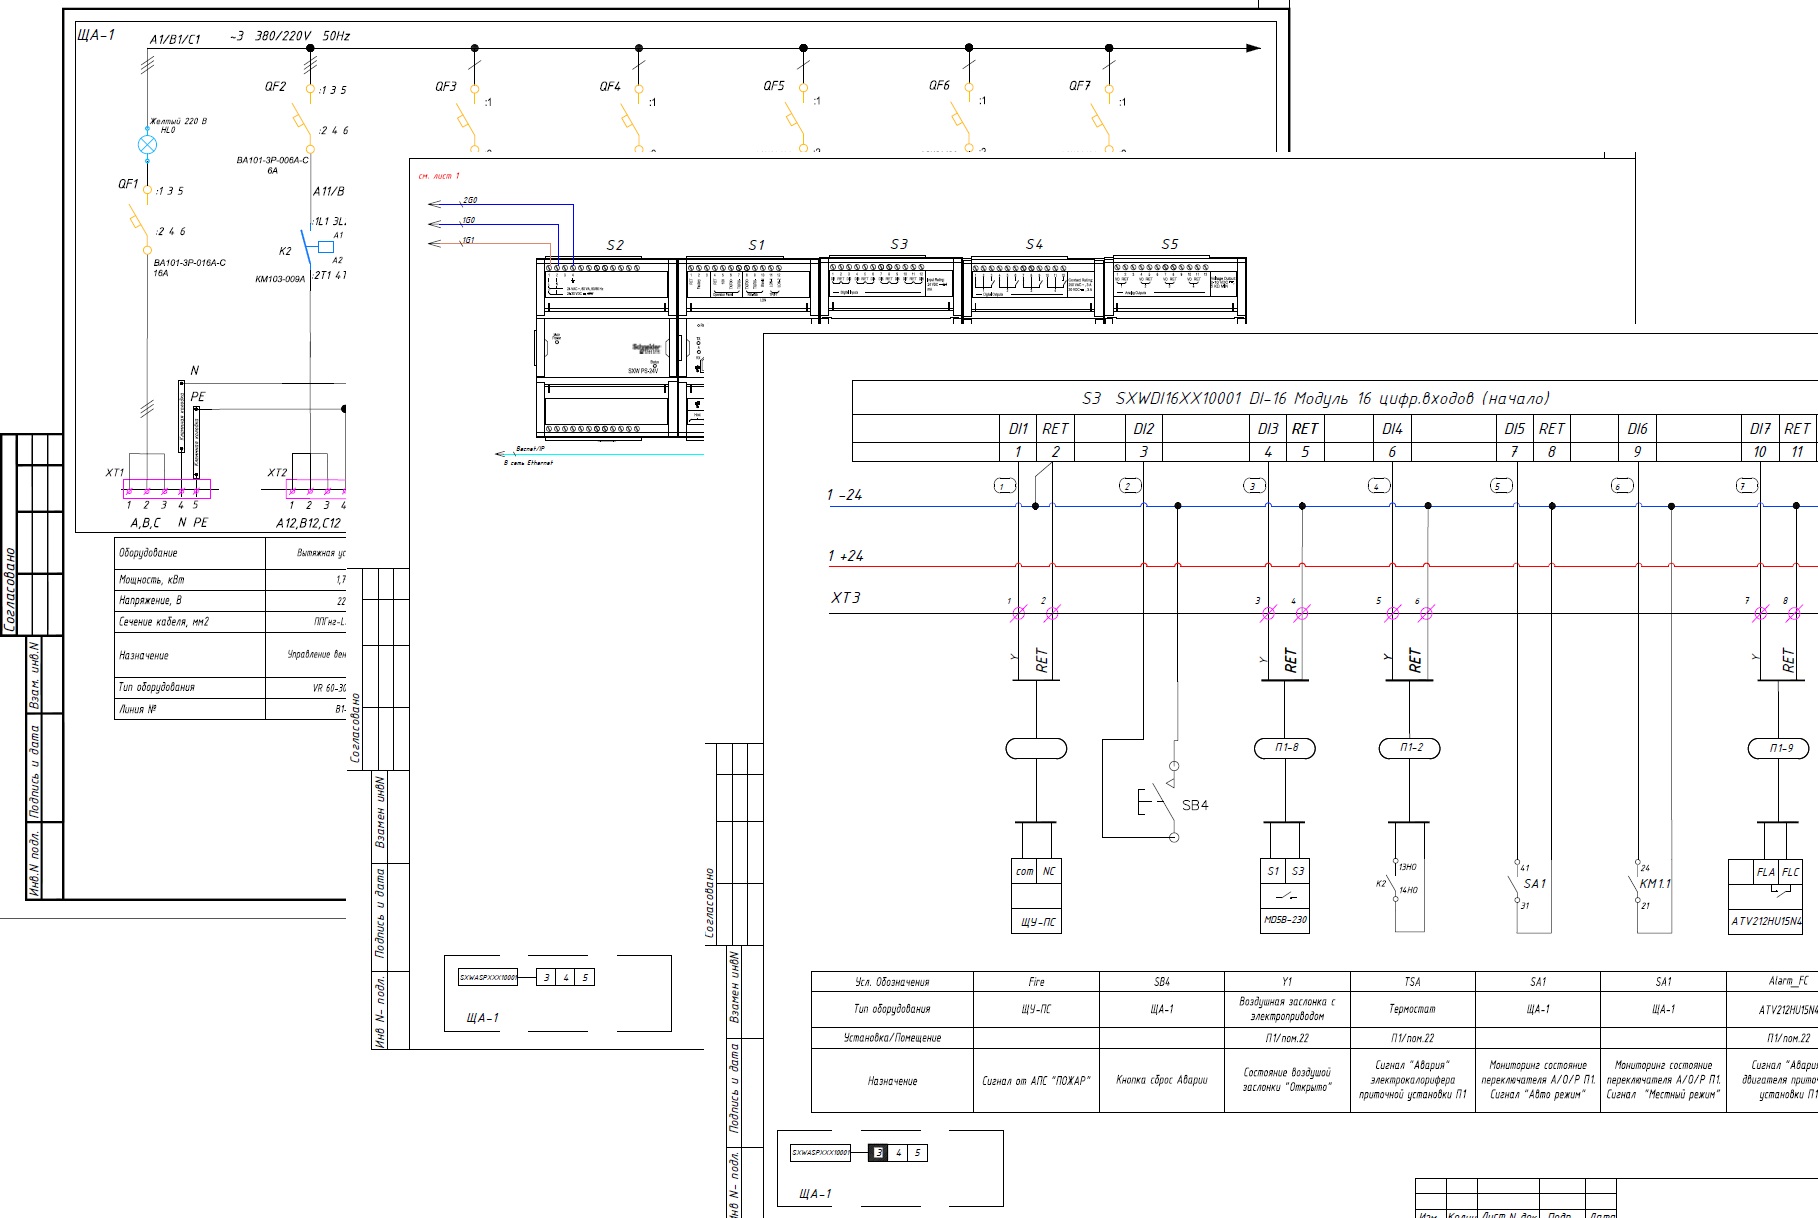Select the XT2 terminal block label
The width and height of the screenshot is (1818, 1218).
[x=277, y=473]
